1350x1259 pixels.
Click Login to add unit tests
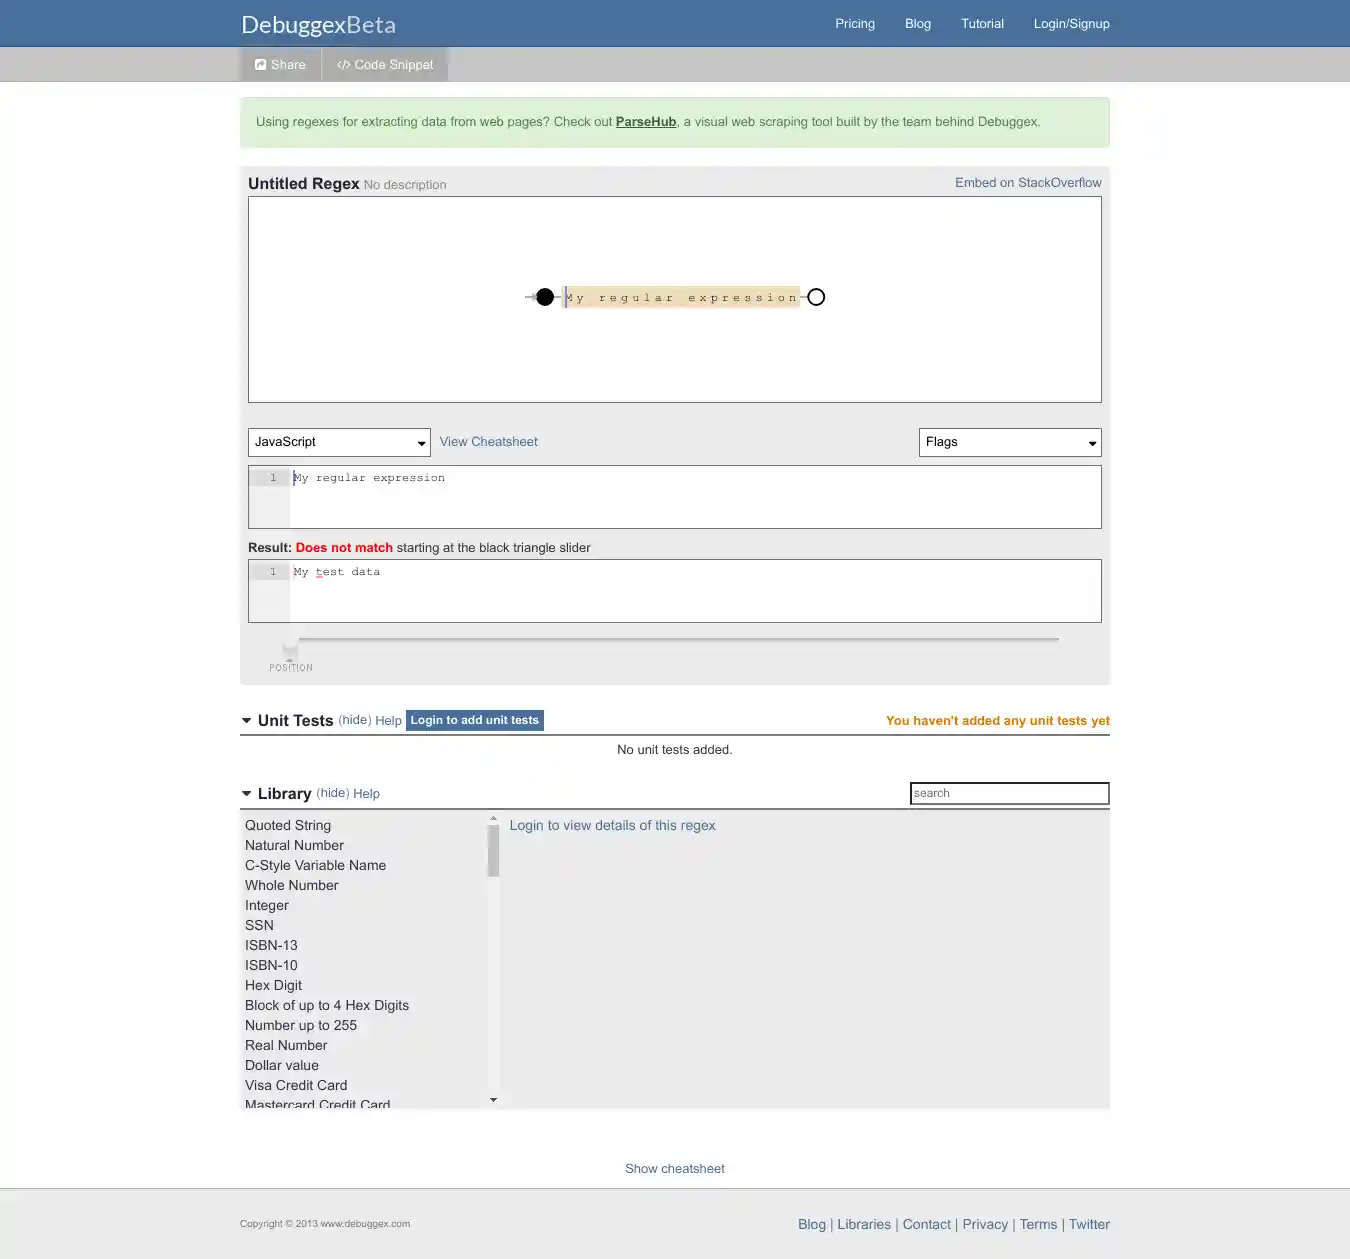(475, 720)
